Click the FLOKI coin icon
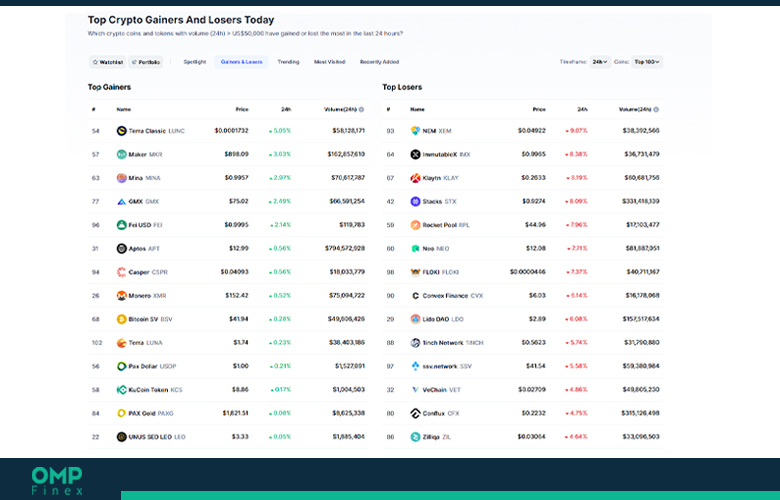The height and width of the screenshot is (500, 780). [x=415, y=272]
